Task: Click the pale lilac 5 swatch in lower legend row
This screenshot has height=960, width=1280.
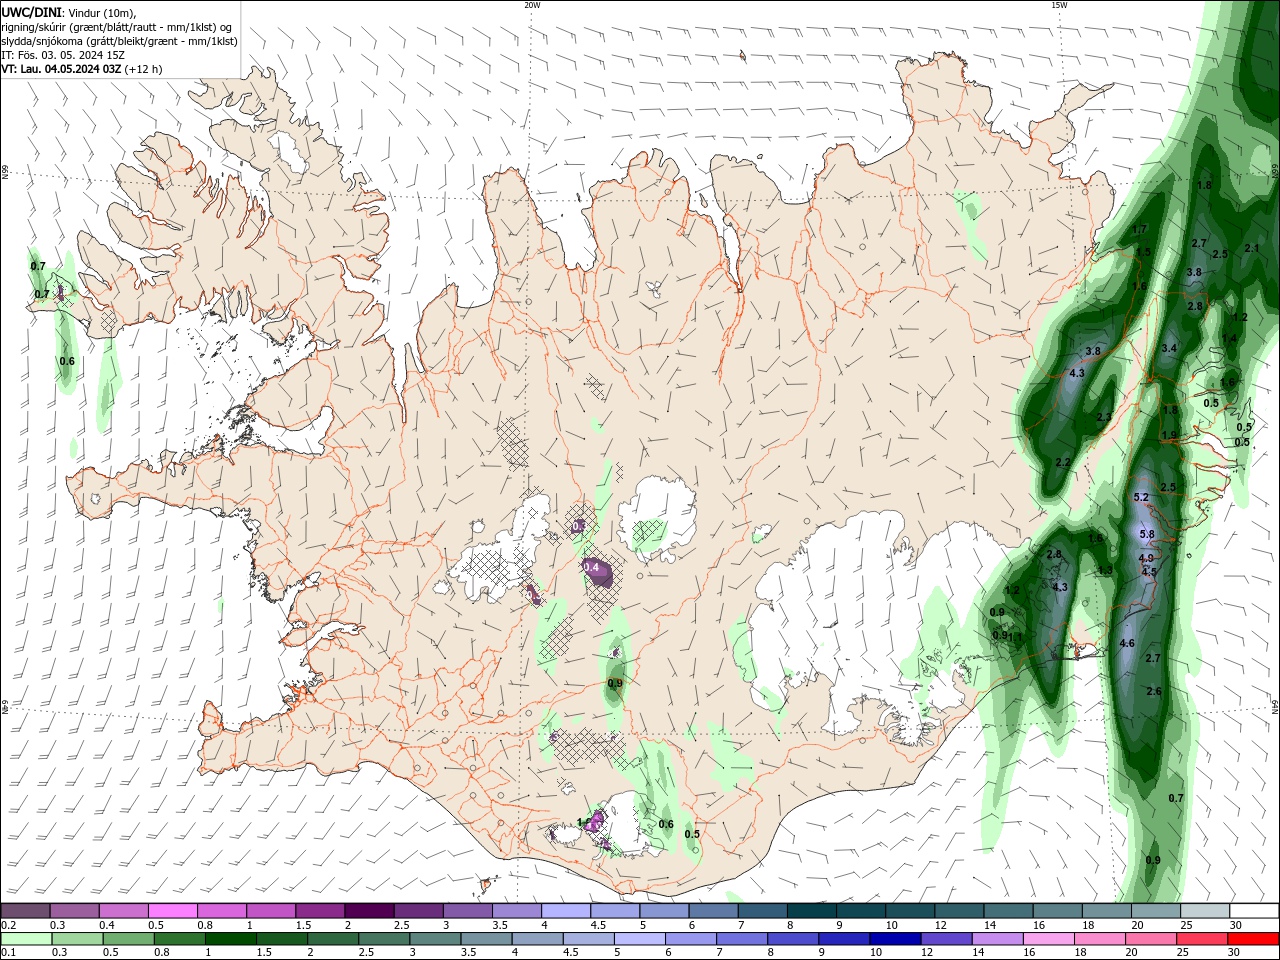Action: 639,939
